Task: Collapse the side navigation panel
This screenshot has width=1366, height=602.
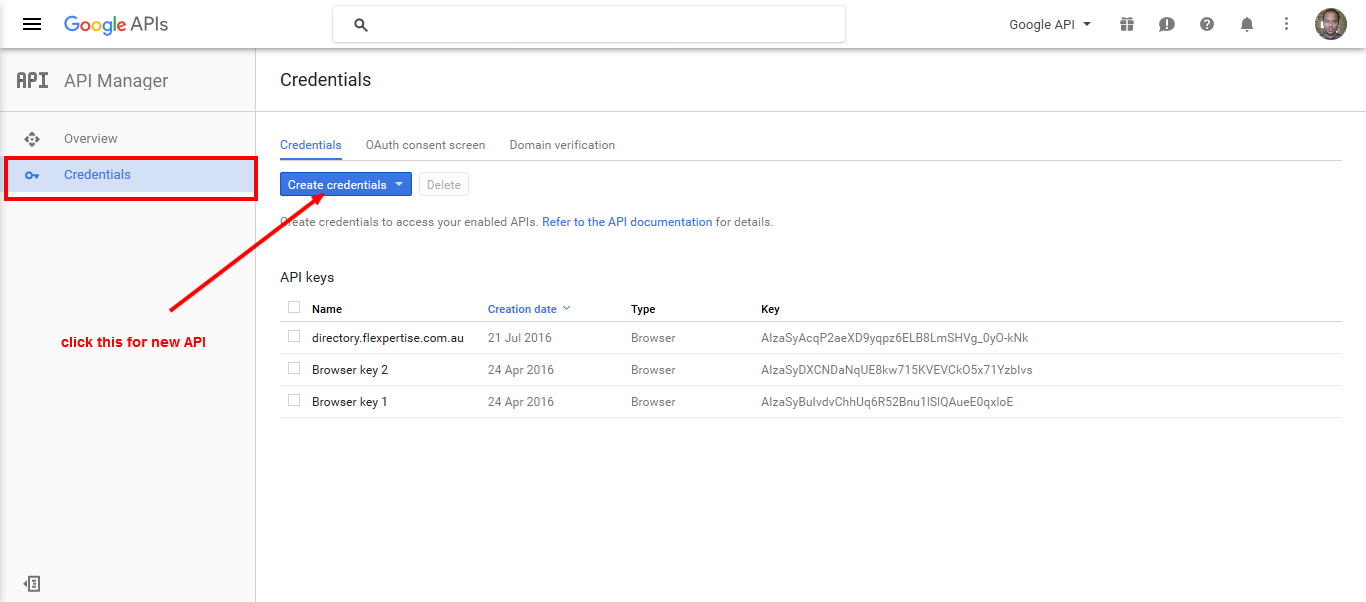Action: click(32, 583)
